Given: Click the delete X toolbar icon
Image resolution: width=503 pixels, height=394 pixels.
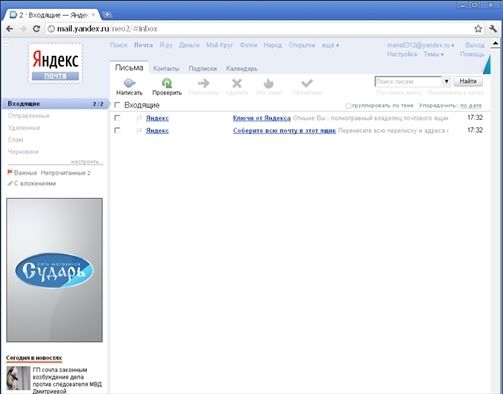Looking at the screenshot, I should [237, 83].
